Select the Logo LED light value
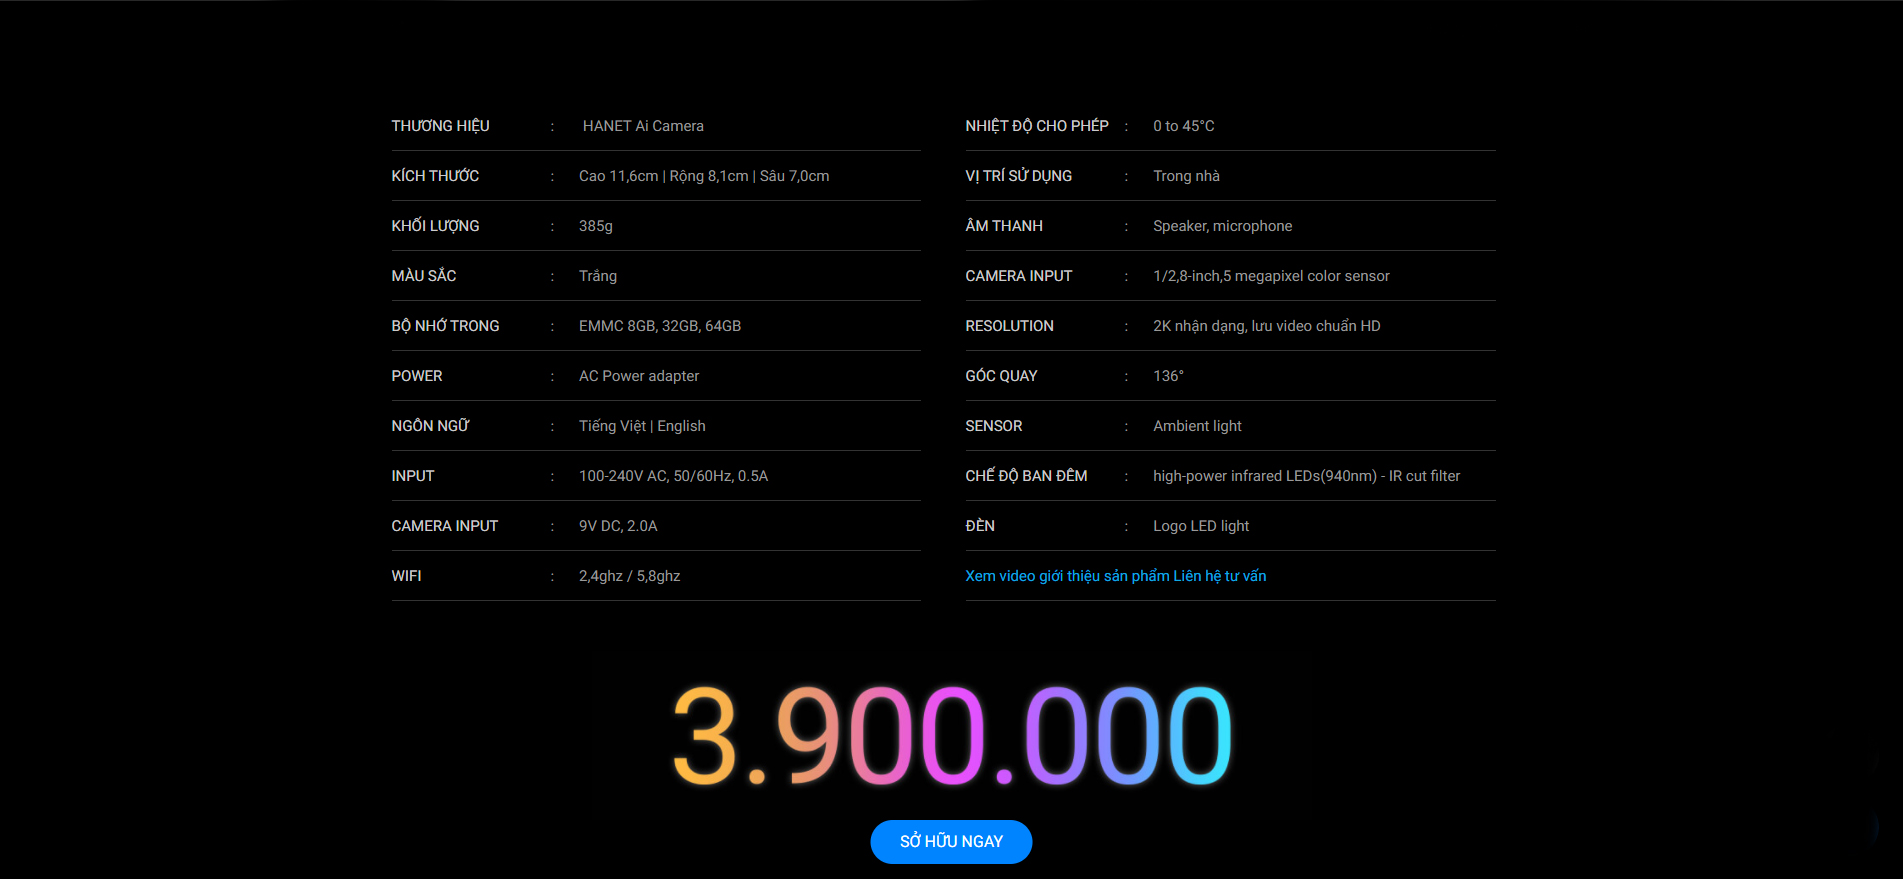The image size is (1903, 879). pyautogui.click(x=1201, y=526)
